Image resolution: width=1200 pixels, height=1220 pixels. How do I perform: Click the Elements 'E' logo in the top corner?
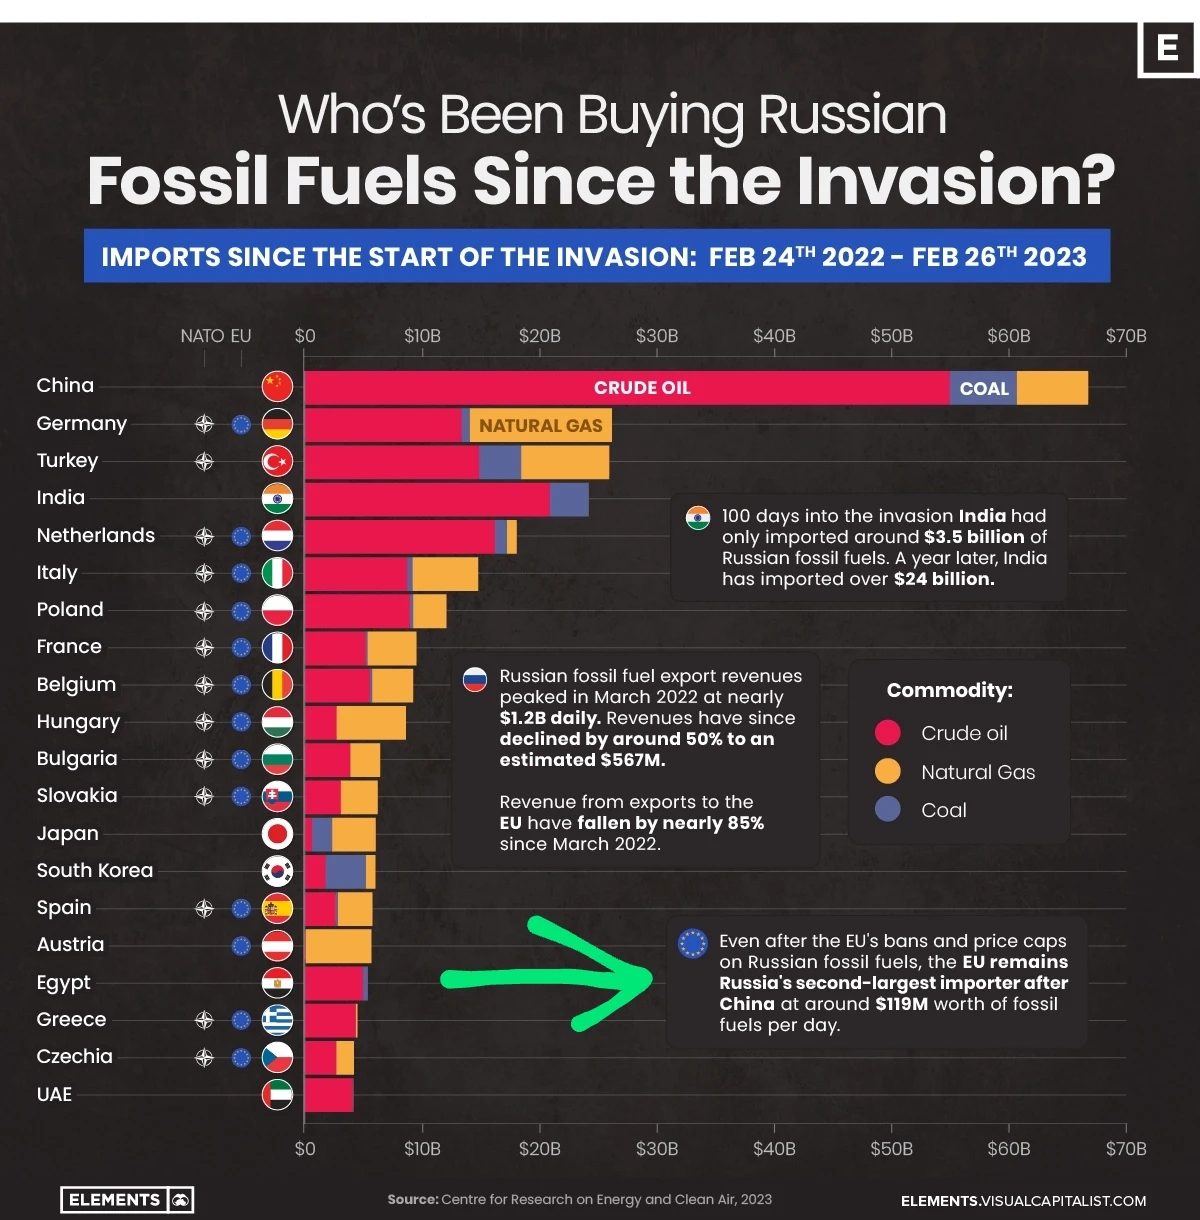click(x=1167, y=48)
